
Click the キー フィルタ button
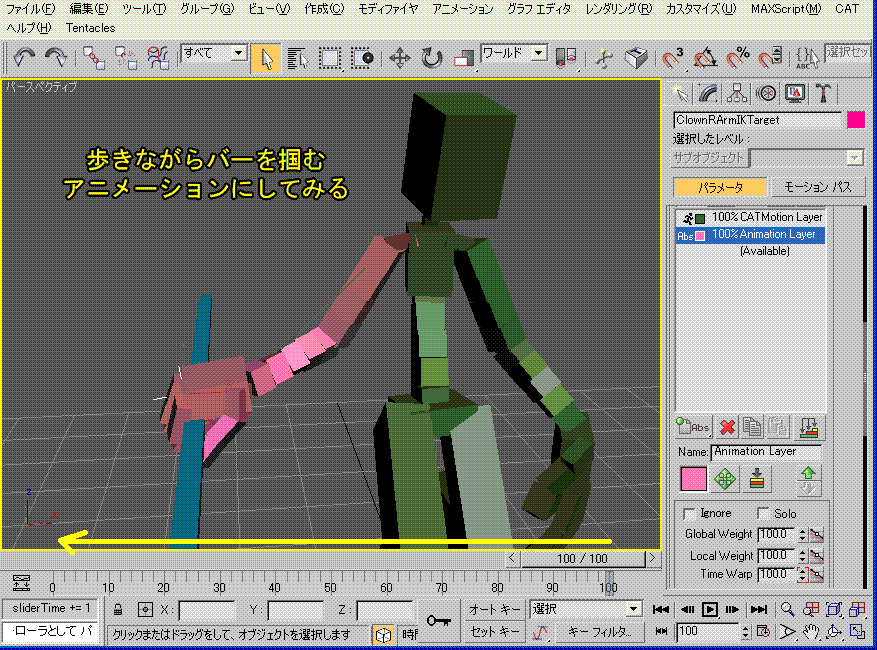coord(600,632)
